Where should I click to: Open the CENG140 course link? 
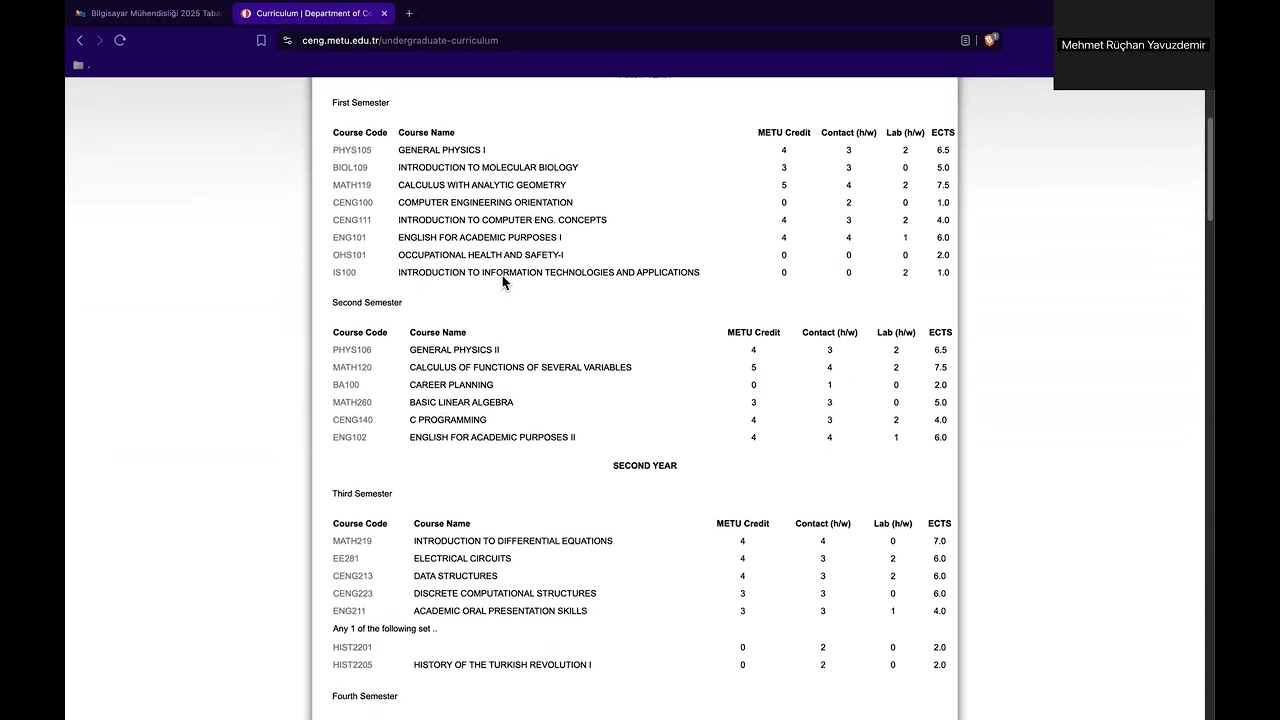(x=353, y=420)
